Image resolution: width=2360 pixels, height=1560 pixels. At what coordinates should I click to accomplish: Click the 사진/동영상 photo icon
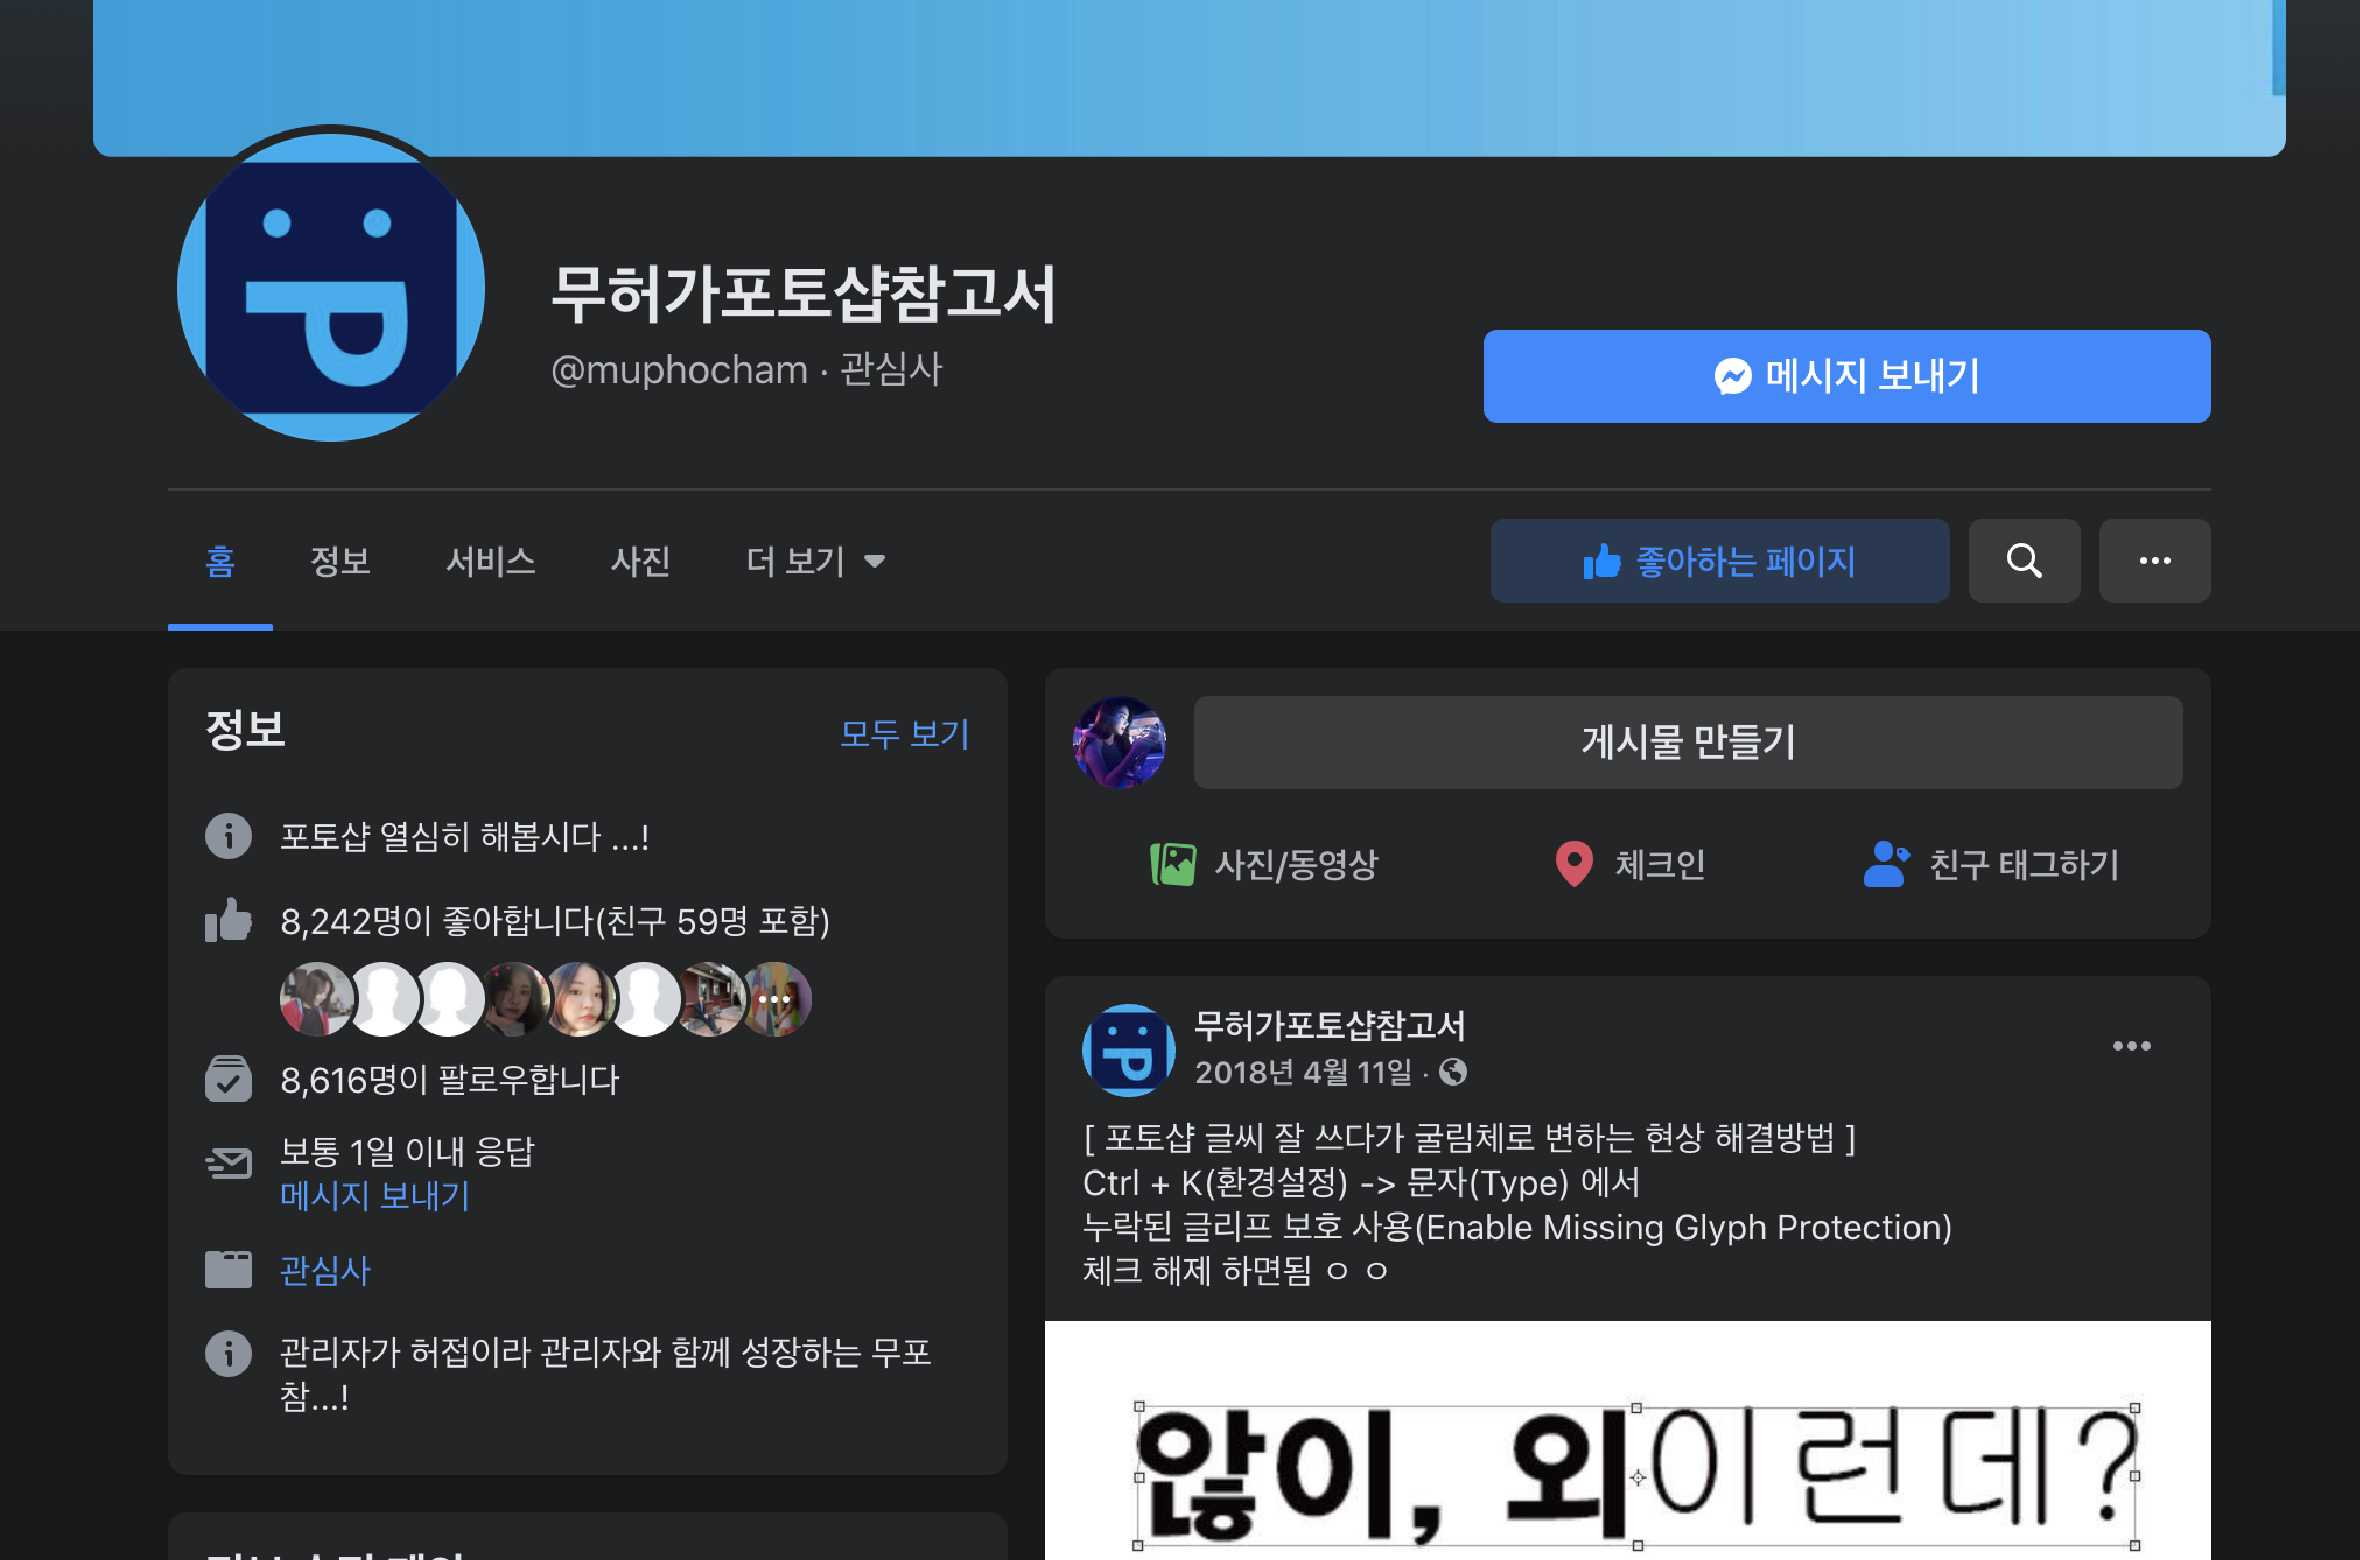pos(1173,864)
